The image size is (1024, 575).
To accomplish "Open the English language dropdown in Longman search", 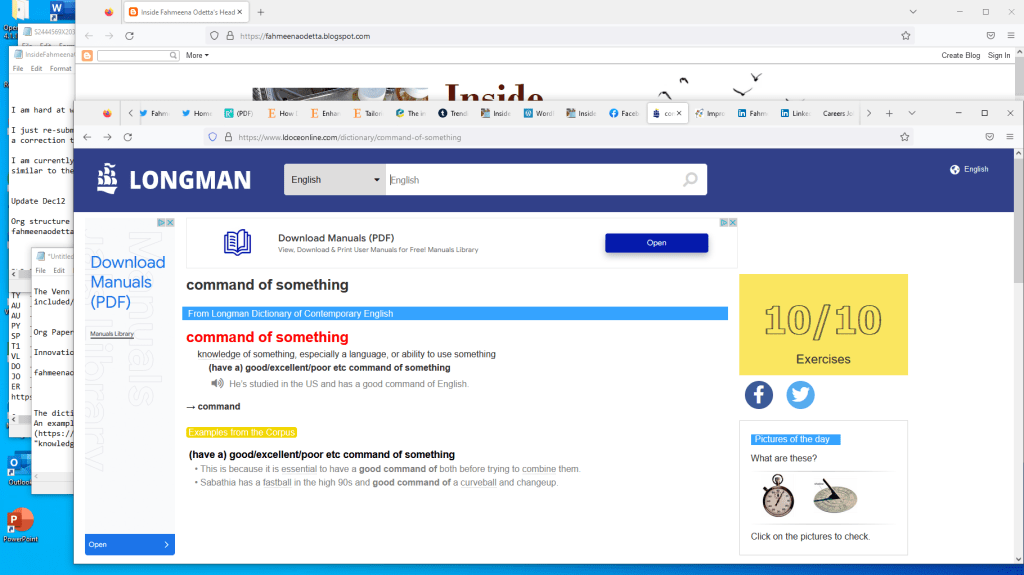I will (x=334, y=180).
